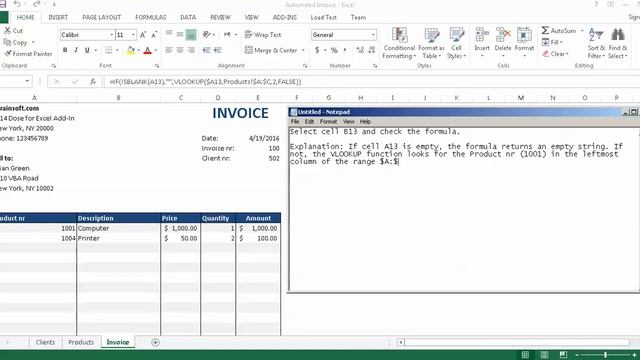Open the Format cells menu icon

click(x=524, y=35)
